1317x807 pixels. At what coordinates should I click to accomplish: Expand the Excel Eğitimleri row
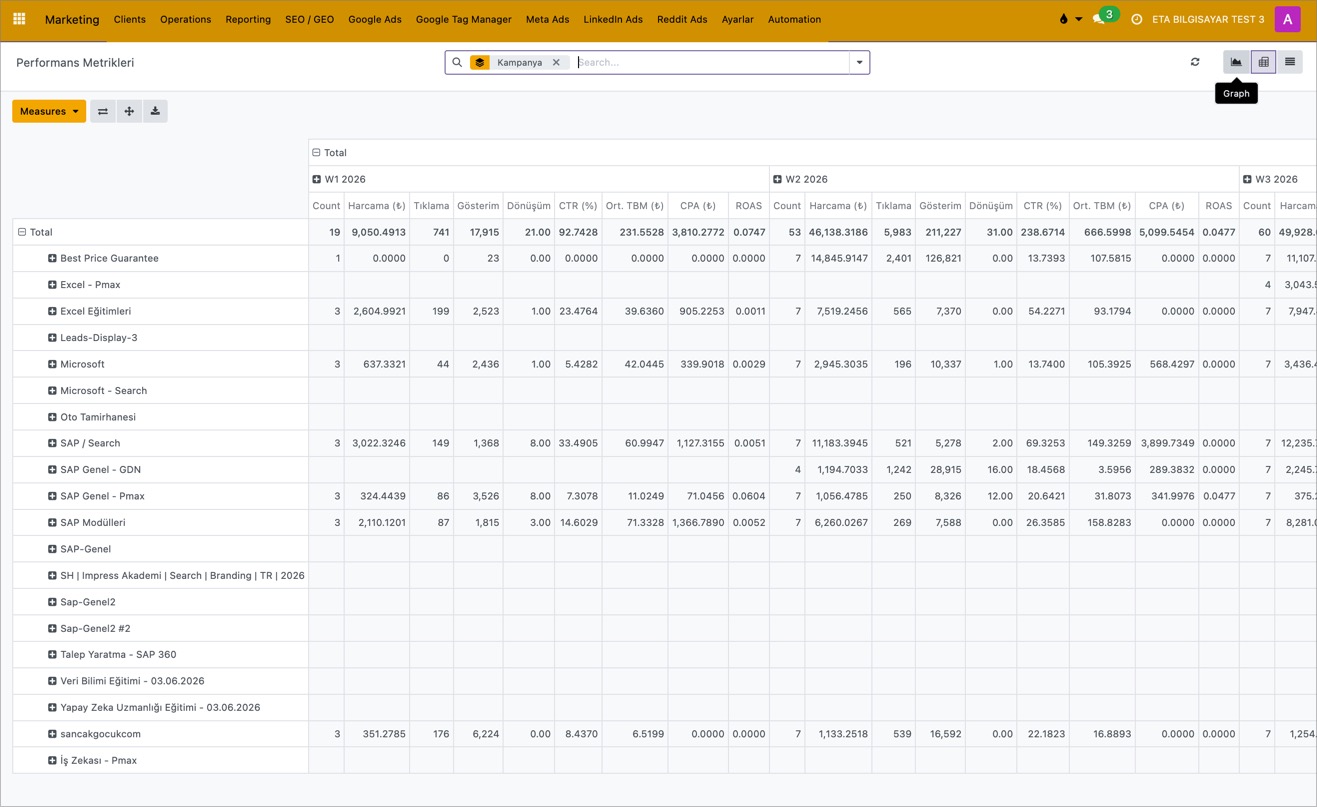[91, 311]
